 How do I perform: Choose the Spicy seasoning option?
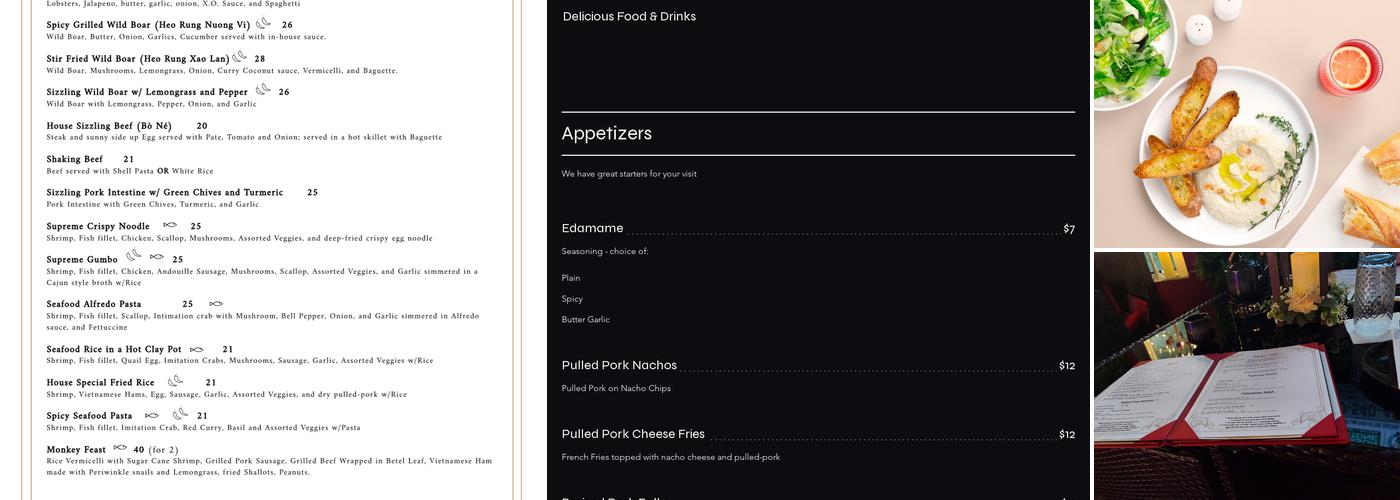coord(572,299)
